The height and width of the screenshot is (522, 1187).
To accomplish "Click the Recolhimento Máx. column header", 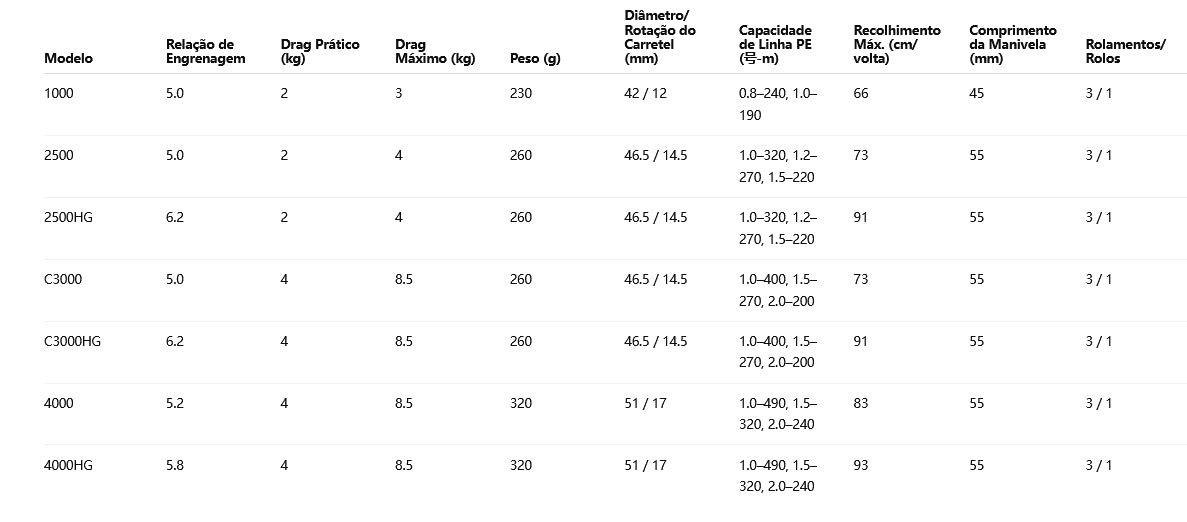I will coord(897,44).
